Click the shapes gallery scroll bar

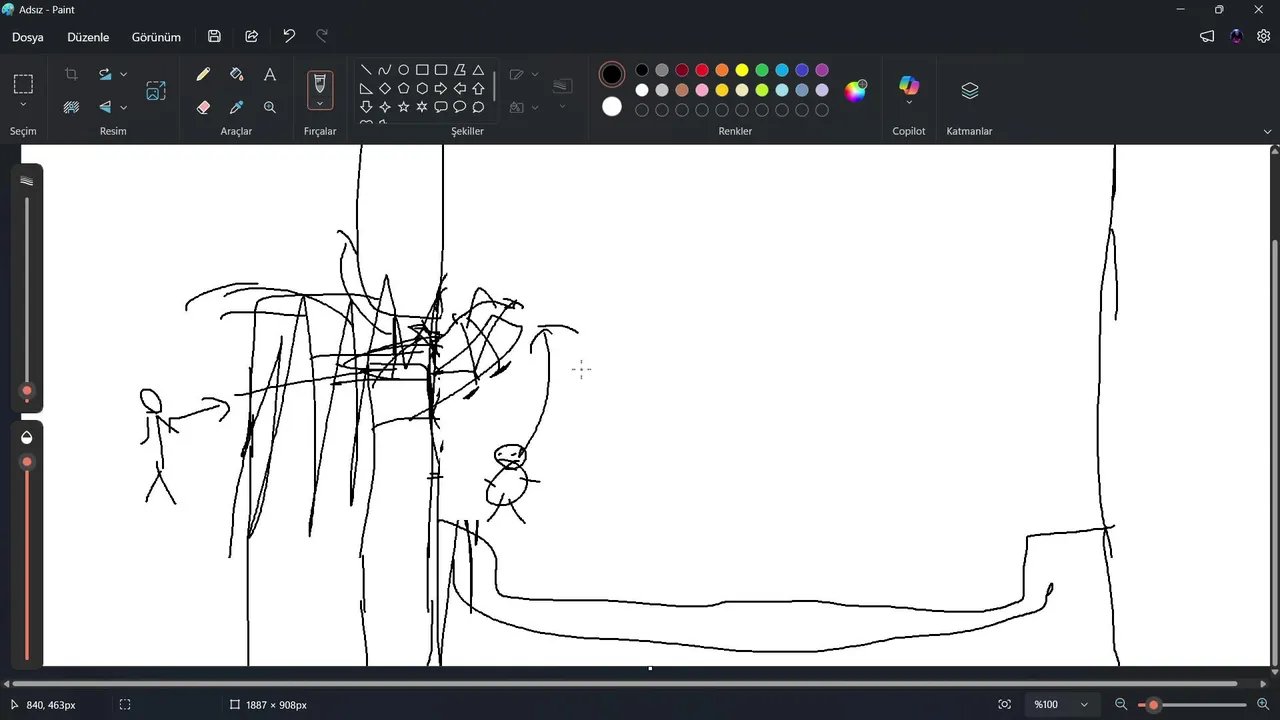(494, 85)
